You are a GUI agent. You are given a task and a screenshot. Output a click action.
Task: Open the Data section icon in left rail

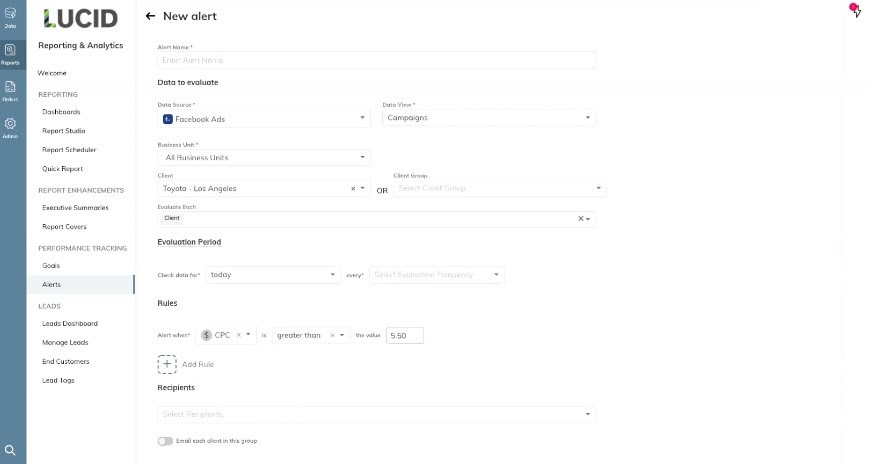tap(10, 17)
